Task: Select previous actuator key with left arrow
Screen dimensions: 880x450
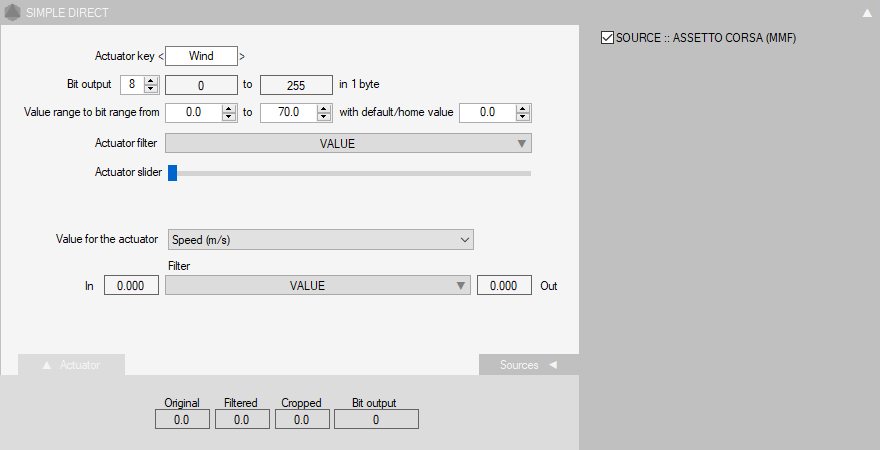Action: click(x=161, y=57)
